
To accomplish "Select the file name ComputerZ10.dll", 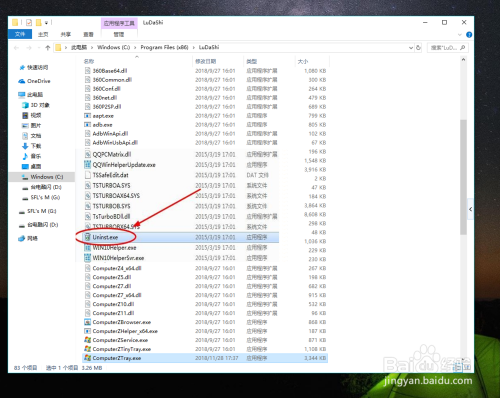I will coord(113,304).
